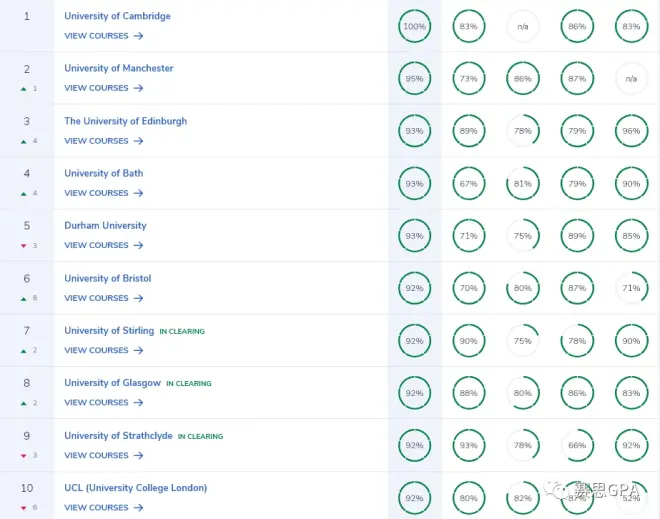Click the arrow icon beside Glasgow's View Courses
The image size is (660, 519).
pos(138,403)
